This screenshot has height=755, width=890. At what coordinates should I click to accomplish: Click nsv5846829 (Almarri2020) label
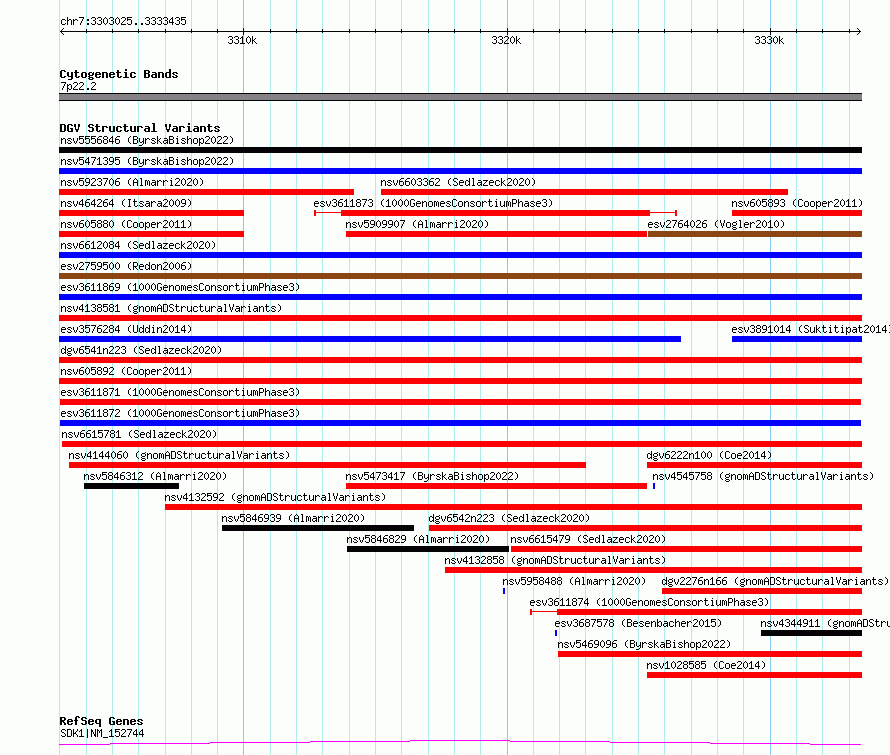tap(418, 539)
